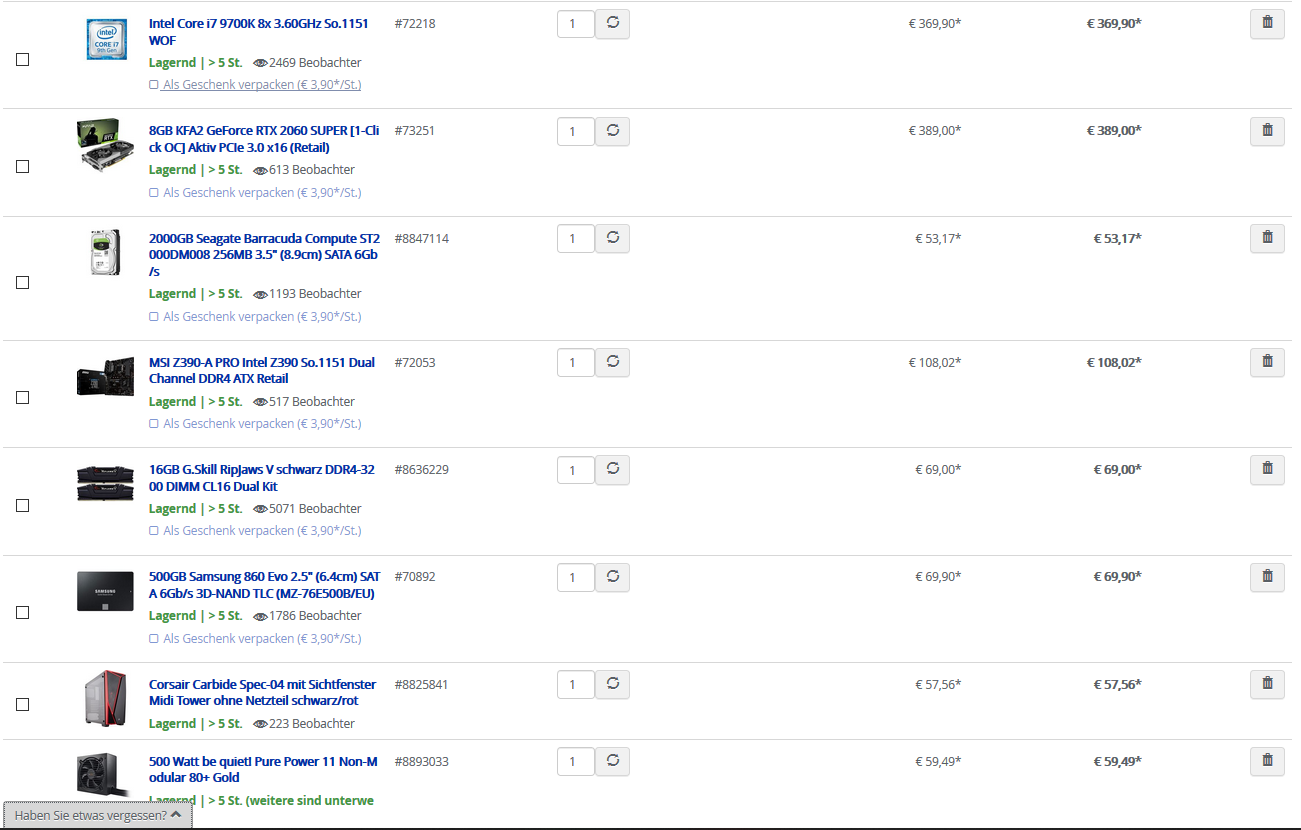Open the MSI motherboard thumbnail
This screenshot has width=1301, height=830.
click(x=105, y=378)
